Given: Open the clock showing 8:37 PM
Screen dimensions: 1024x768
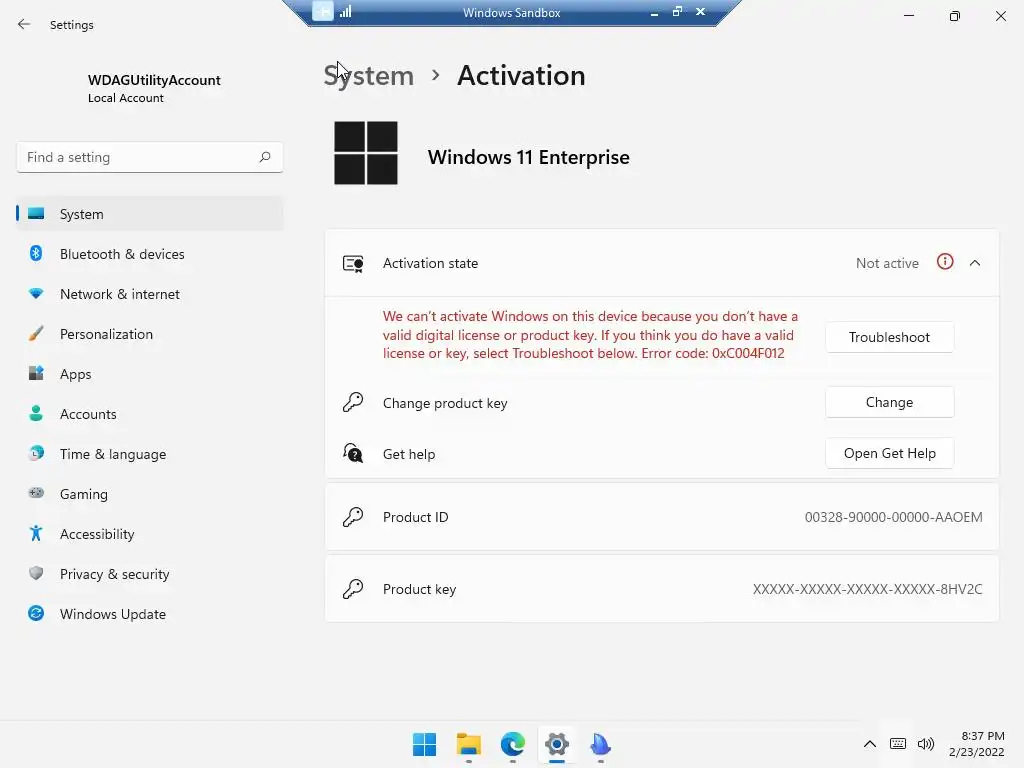Looking at the screenshot, I should coord(976,744).
